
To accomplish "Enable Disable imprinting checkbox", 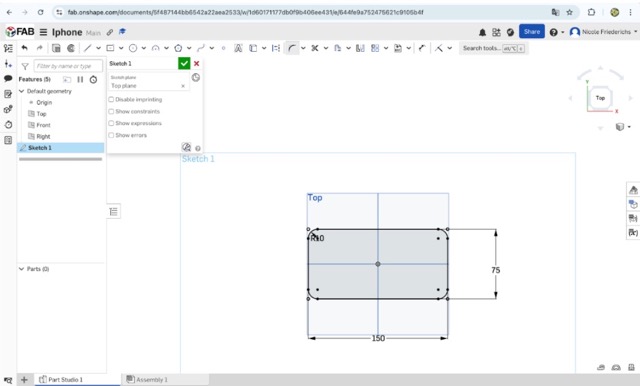I will (x=111, y=100).
